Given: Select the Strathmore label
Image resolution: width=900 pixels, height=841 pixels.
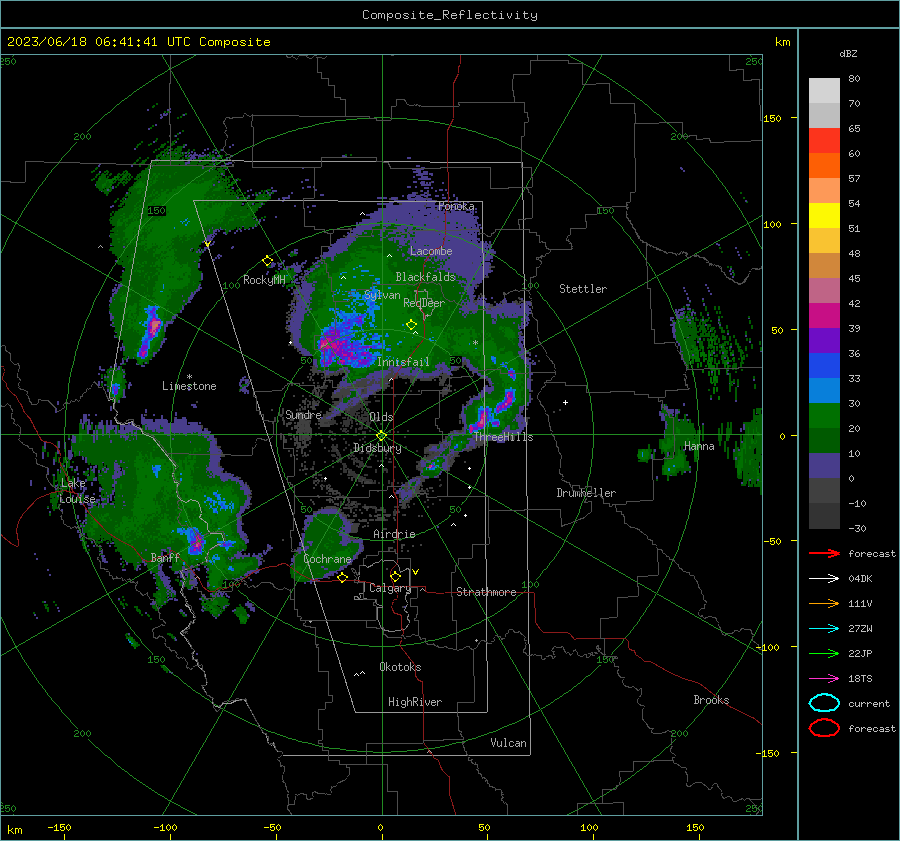Looking at the screenshot, I should click(486, 592).
